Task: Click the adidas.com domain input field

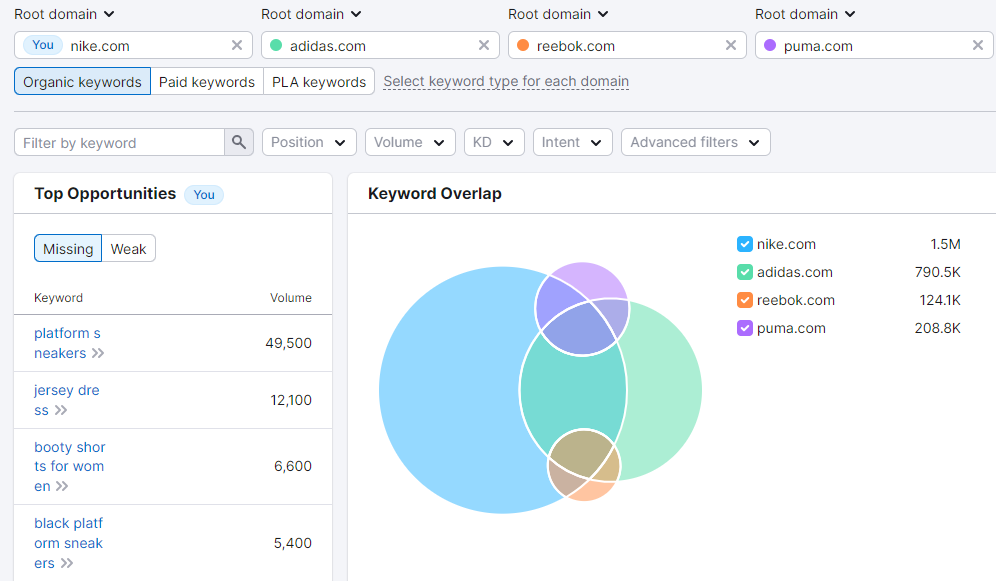Action: point(380,45)
